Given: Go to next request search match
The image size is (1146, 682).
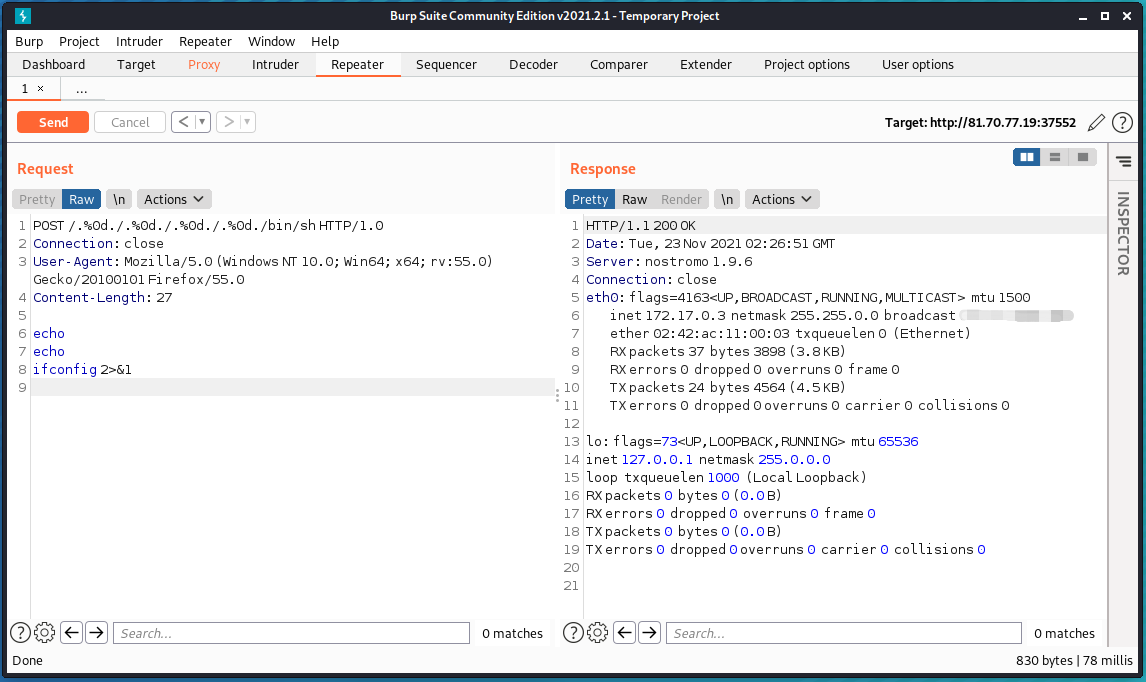Looking at the screenshot, I should (96, 632).
